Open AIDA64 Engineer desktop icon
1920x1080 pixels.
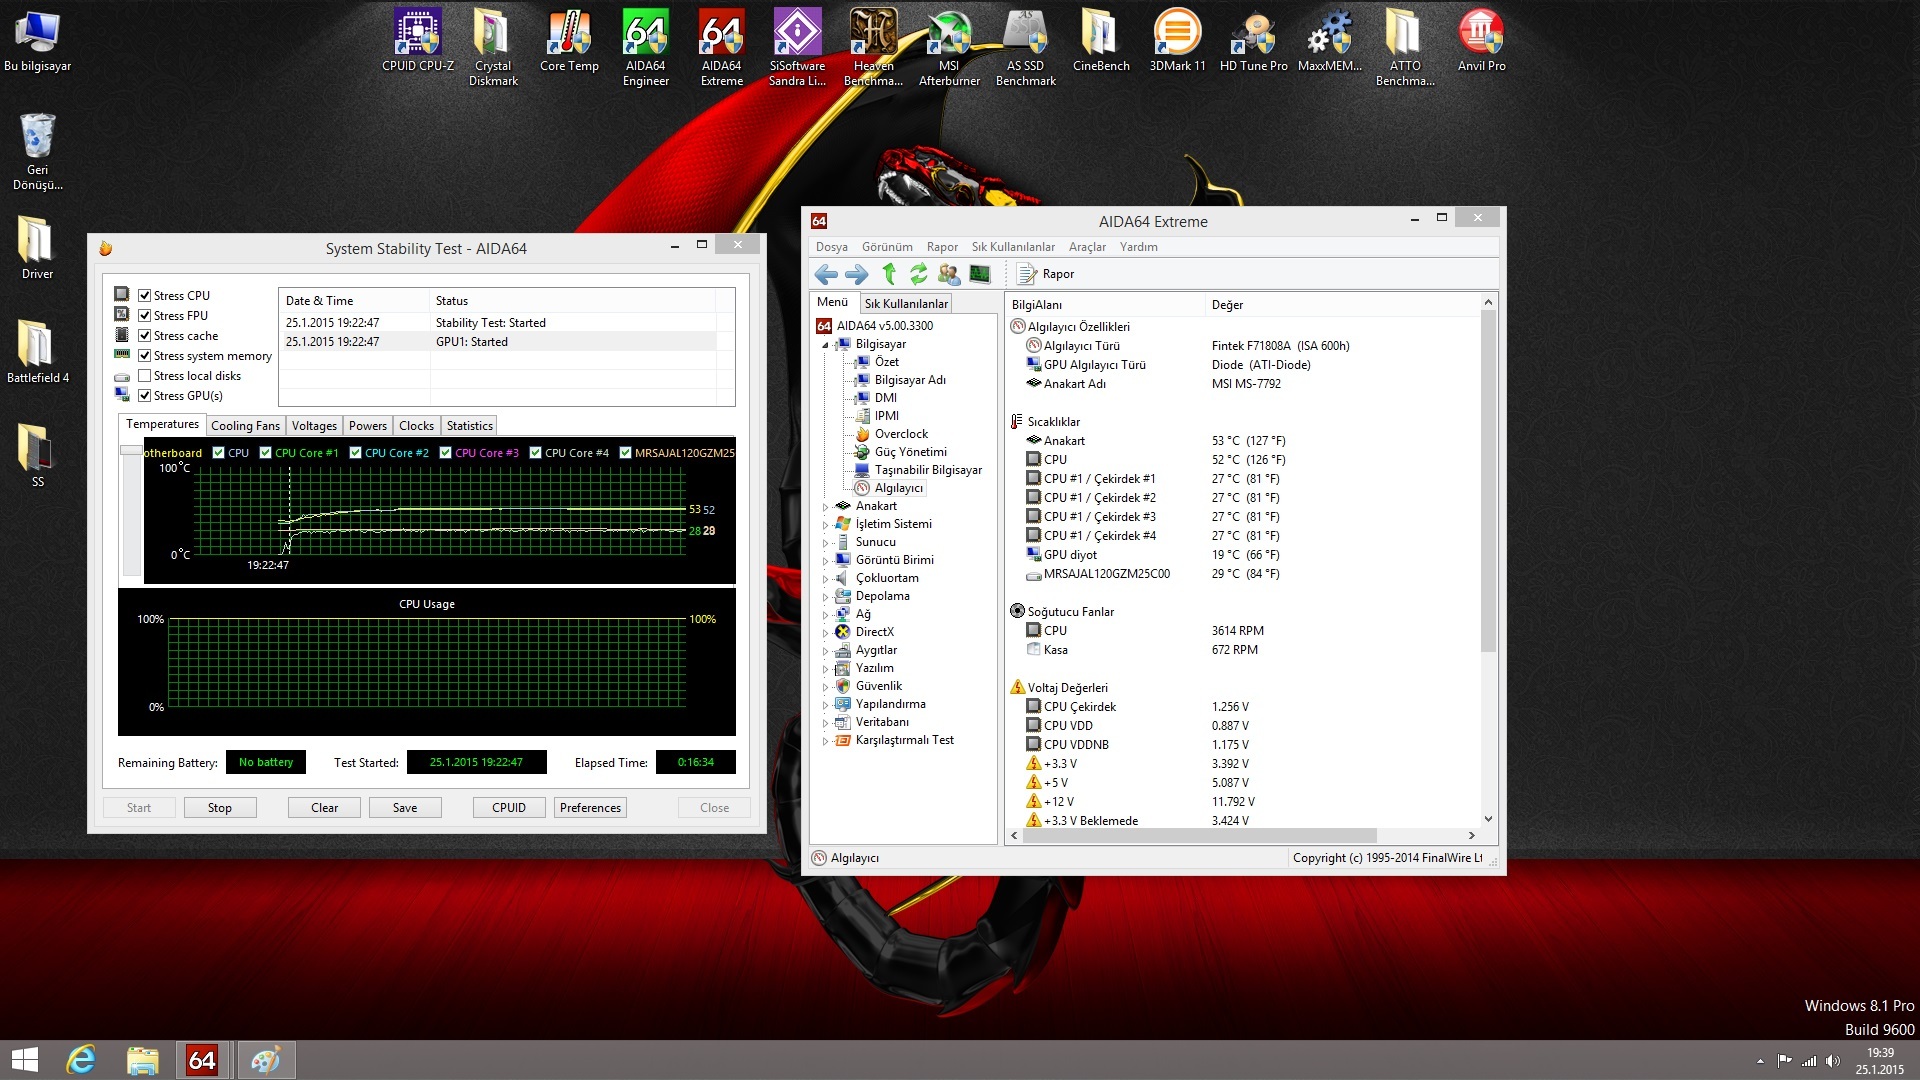click(645, 48)
